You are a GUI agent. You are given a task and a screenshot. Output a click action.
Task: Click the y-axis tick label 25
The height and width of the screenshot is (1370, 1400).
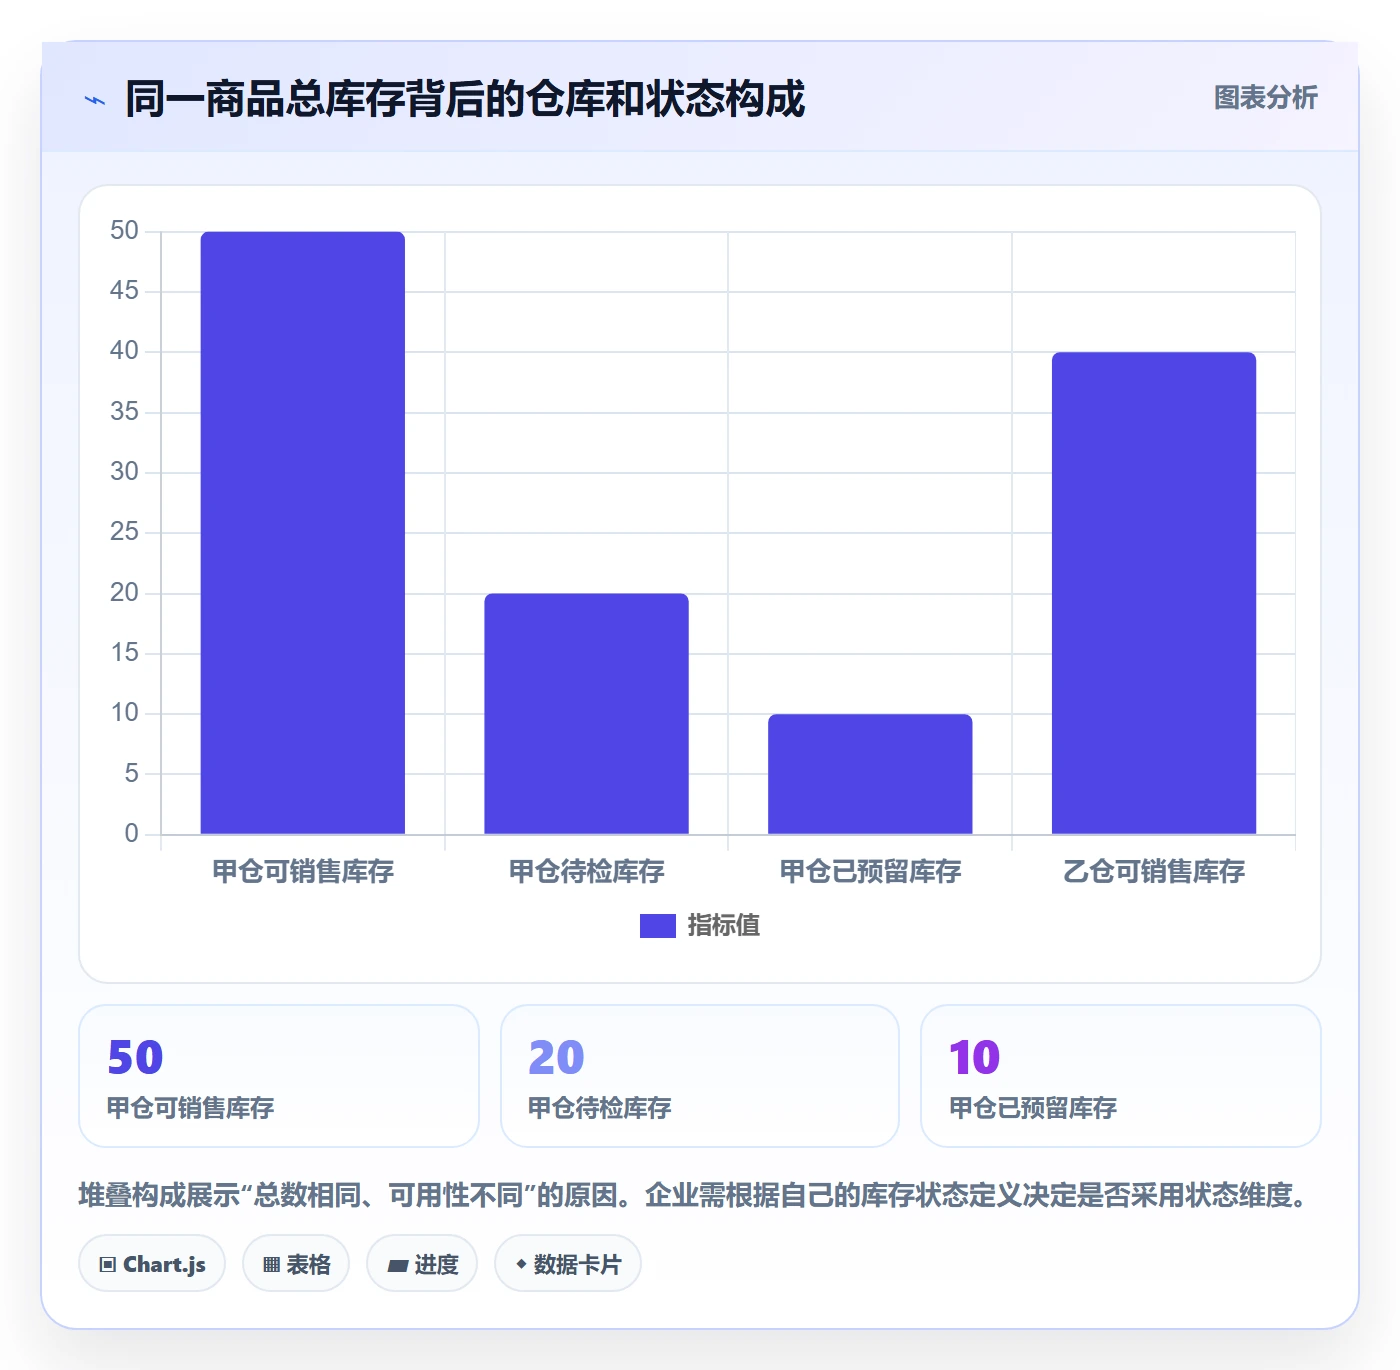pyautogui.click(x=124, y=532)
